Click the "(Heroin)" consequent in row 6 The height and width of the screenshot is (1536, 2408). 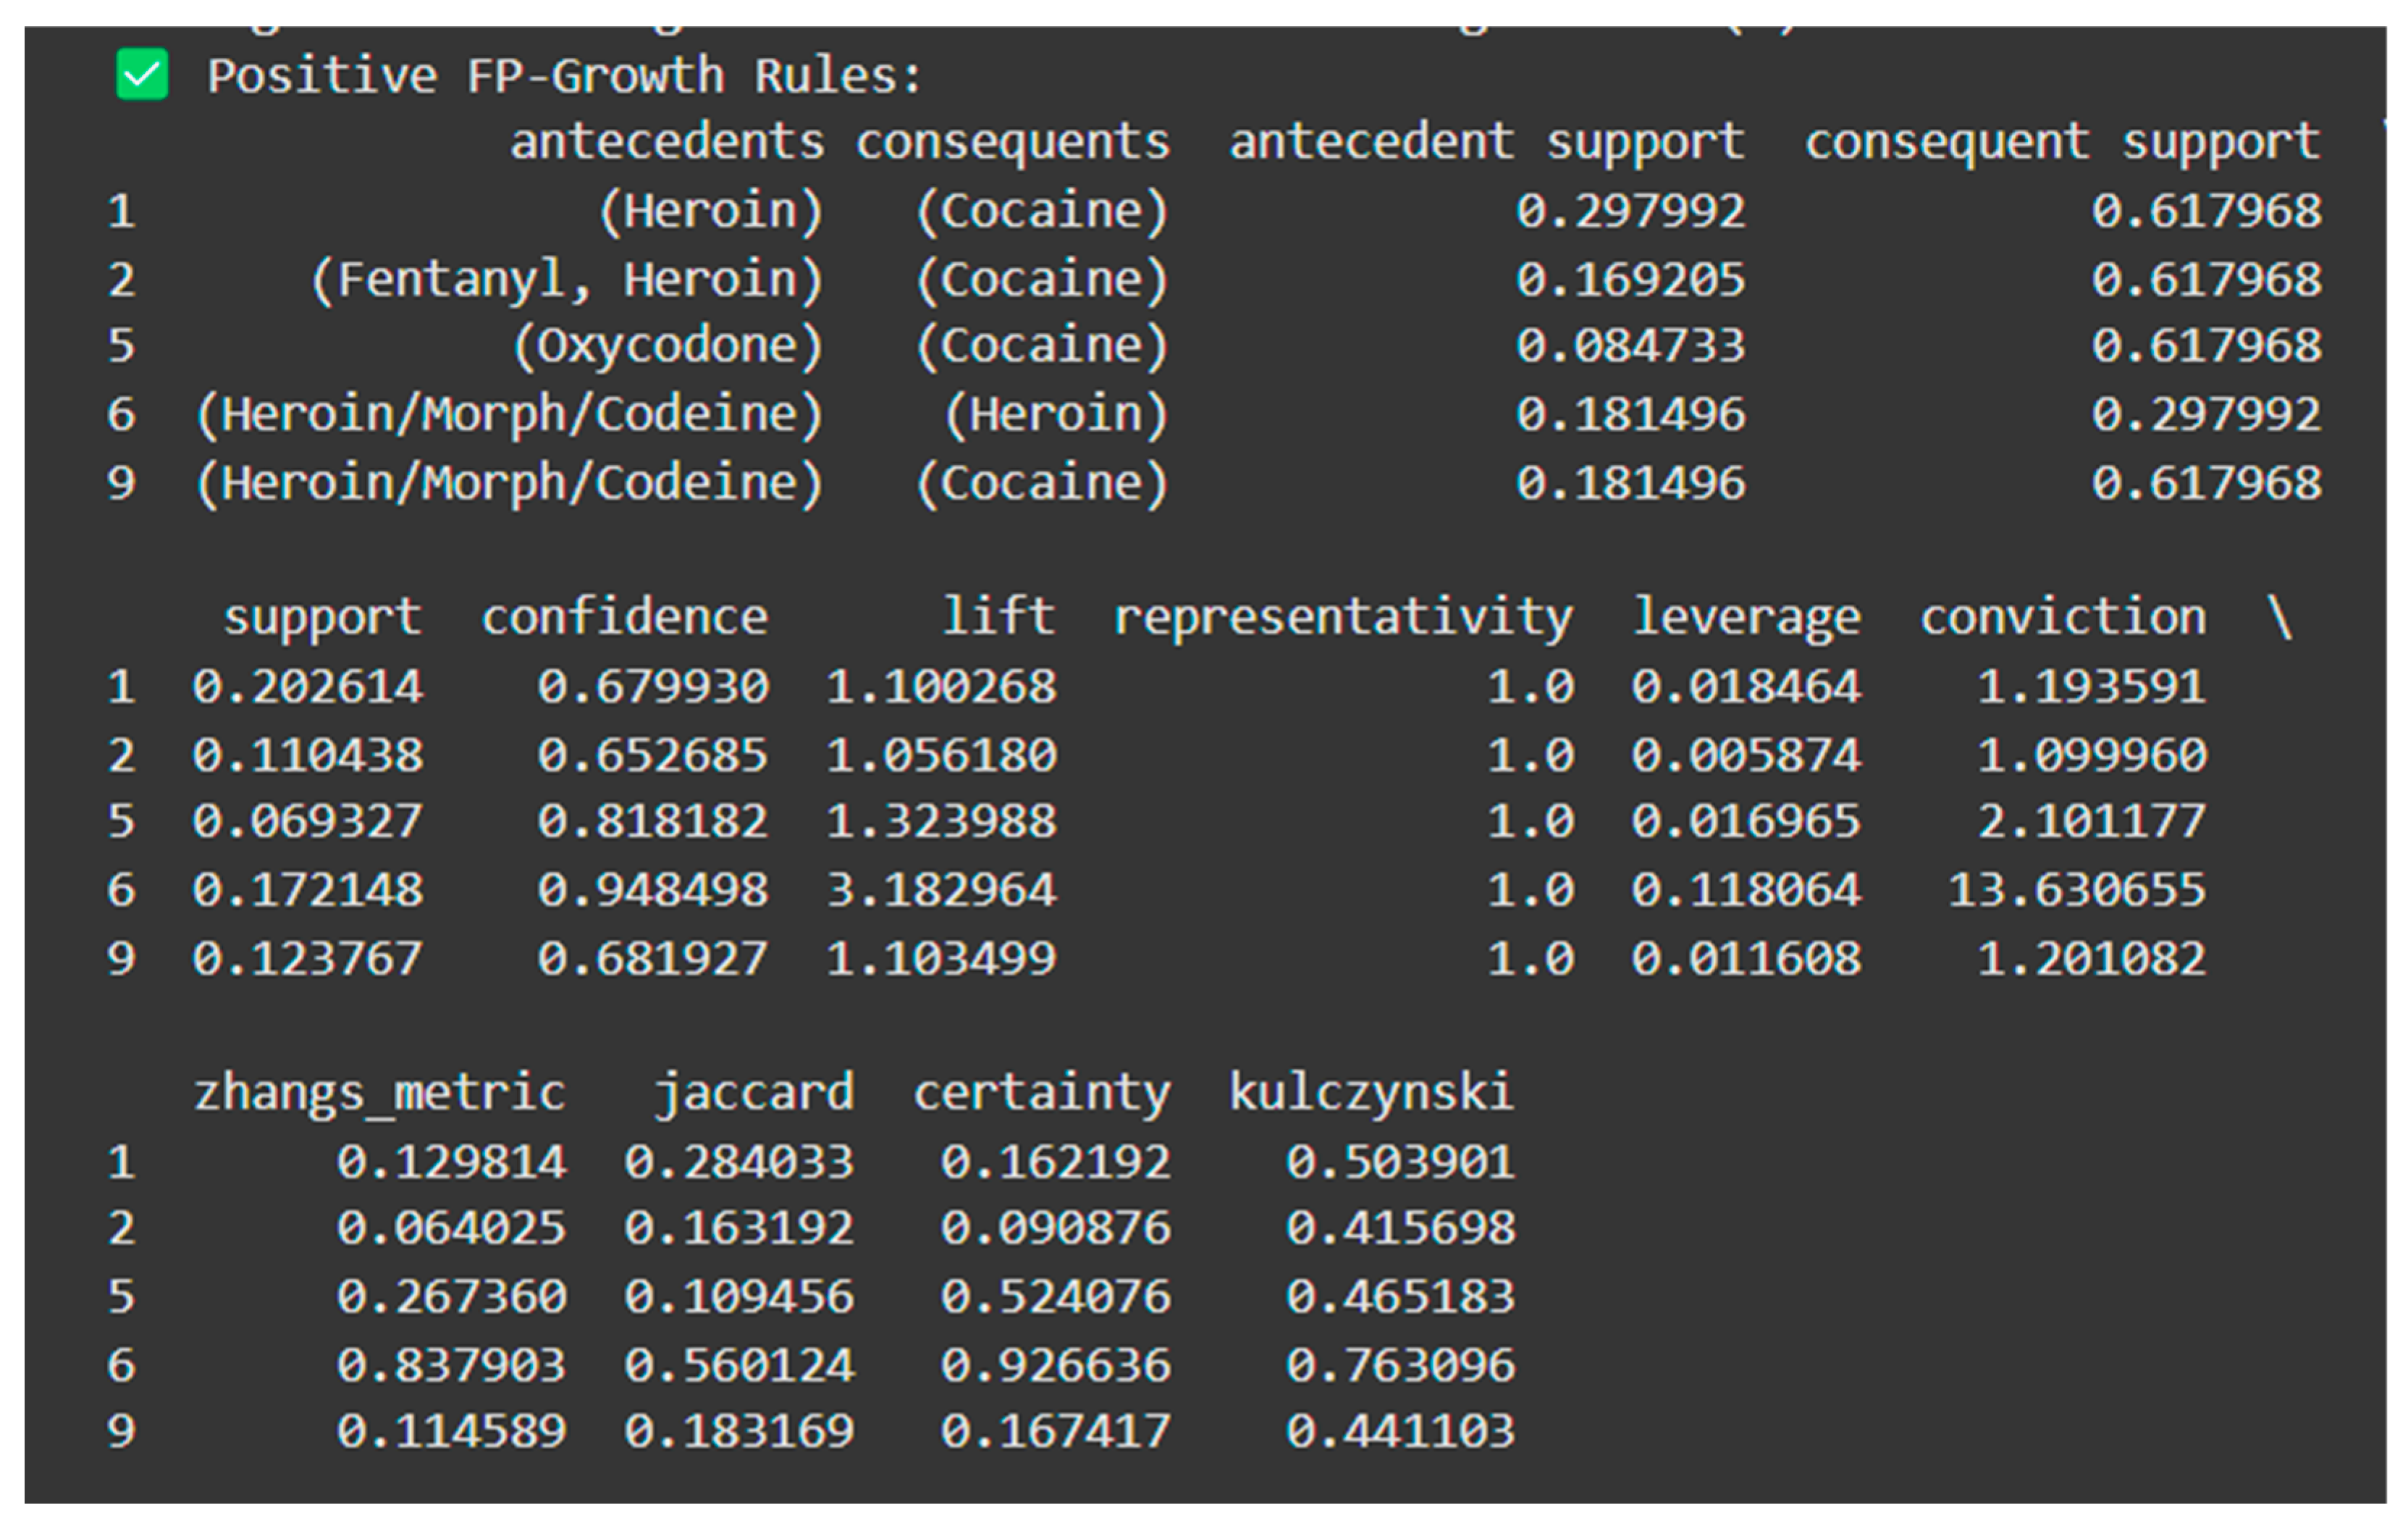click(1056, 414)
